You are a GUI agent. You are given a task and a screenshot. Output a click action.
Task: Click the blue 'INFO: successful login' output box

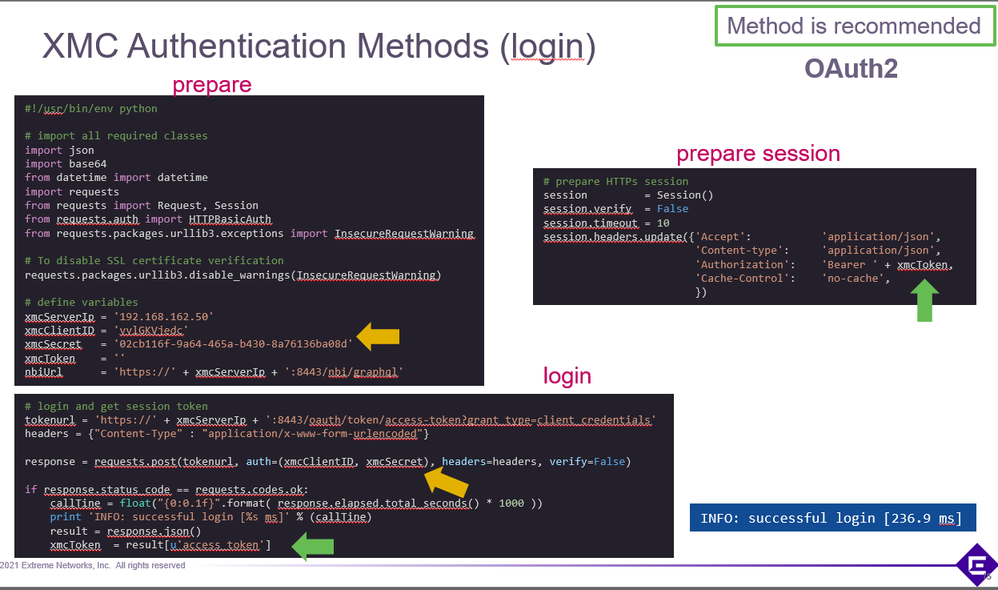(831, 518)
